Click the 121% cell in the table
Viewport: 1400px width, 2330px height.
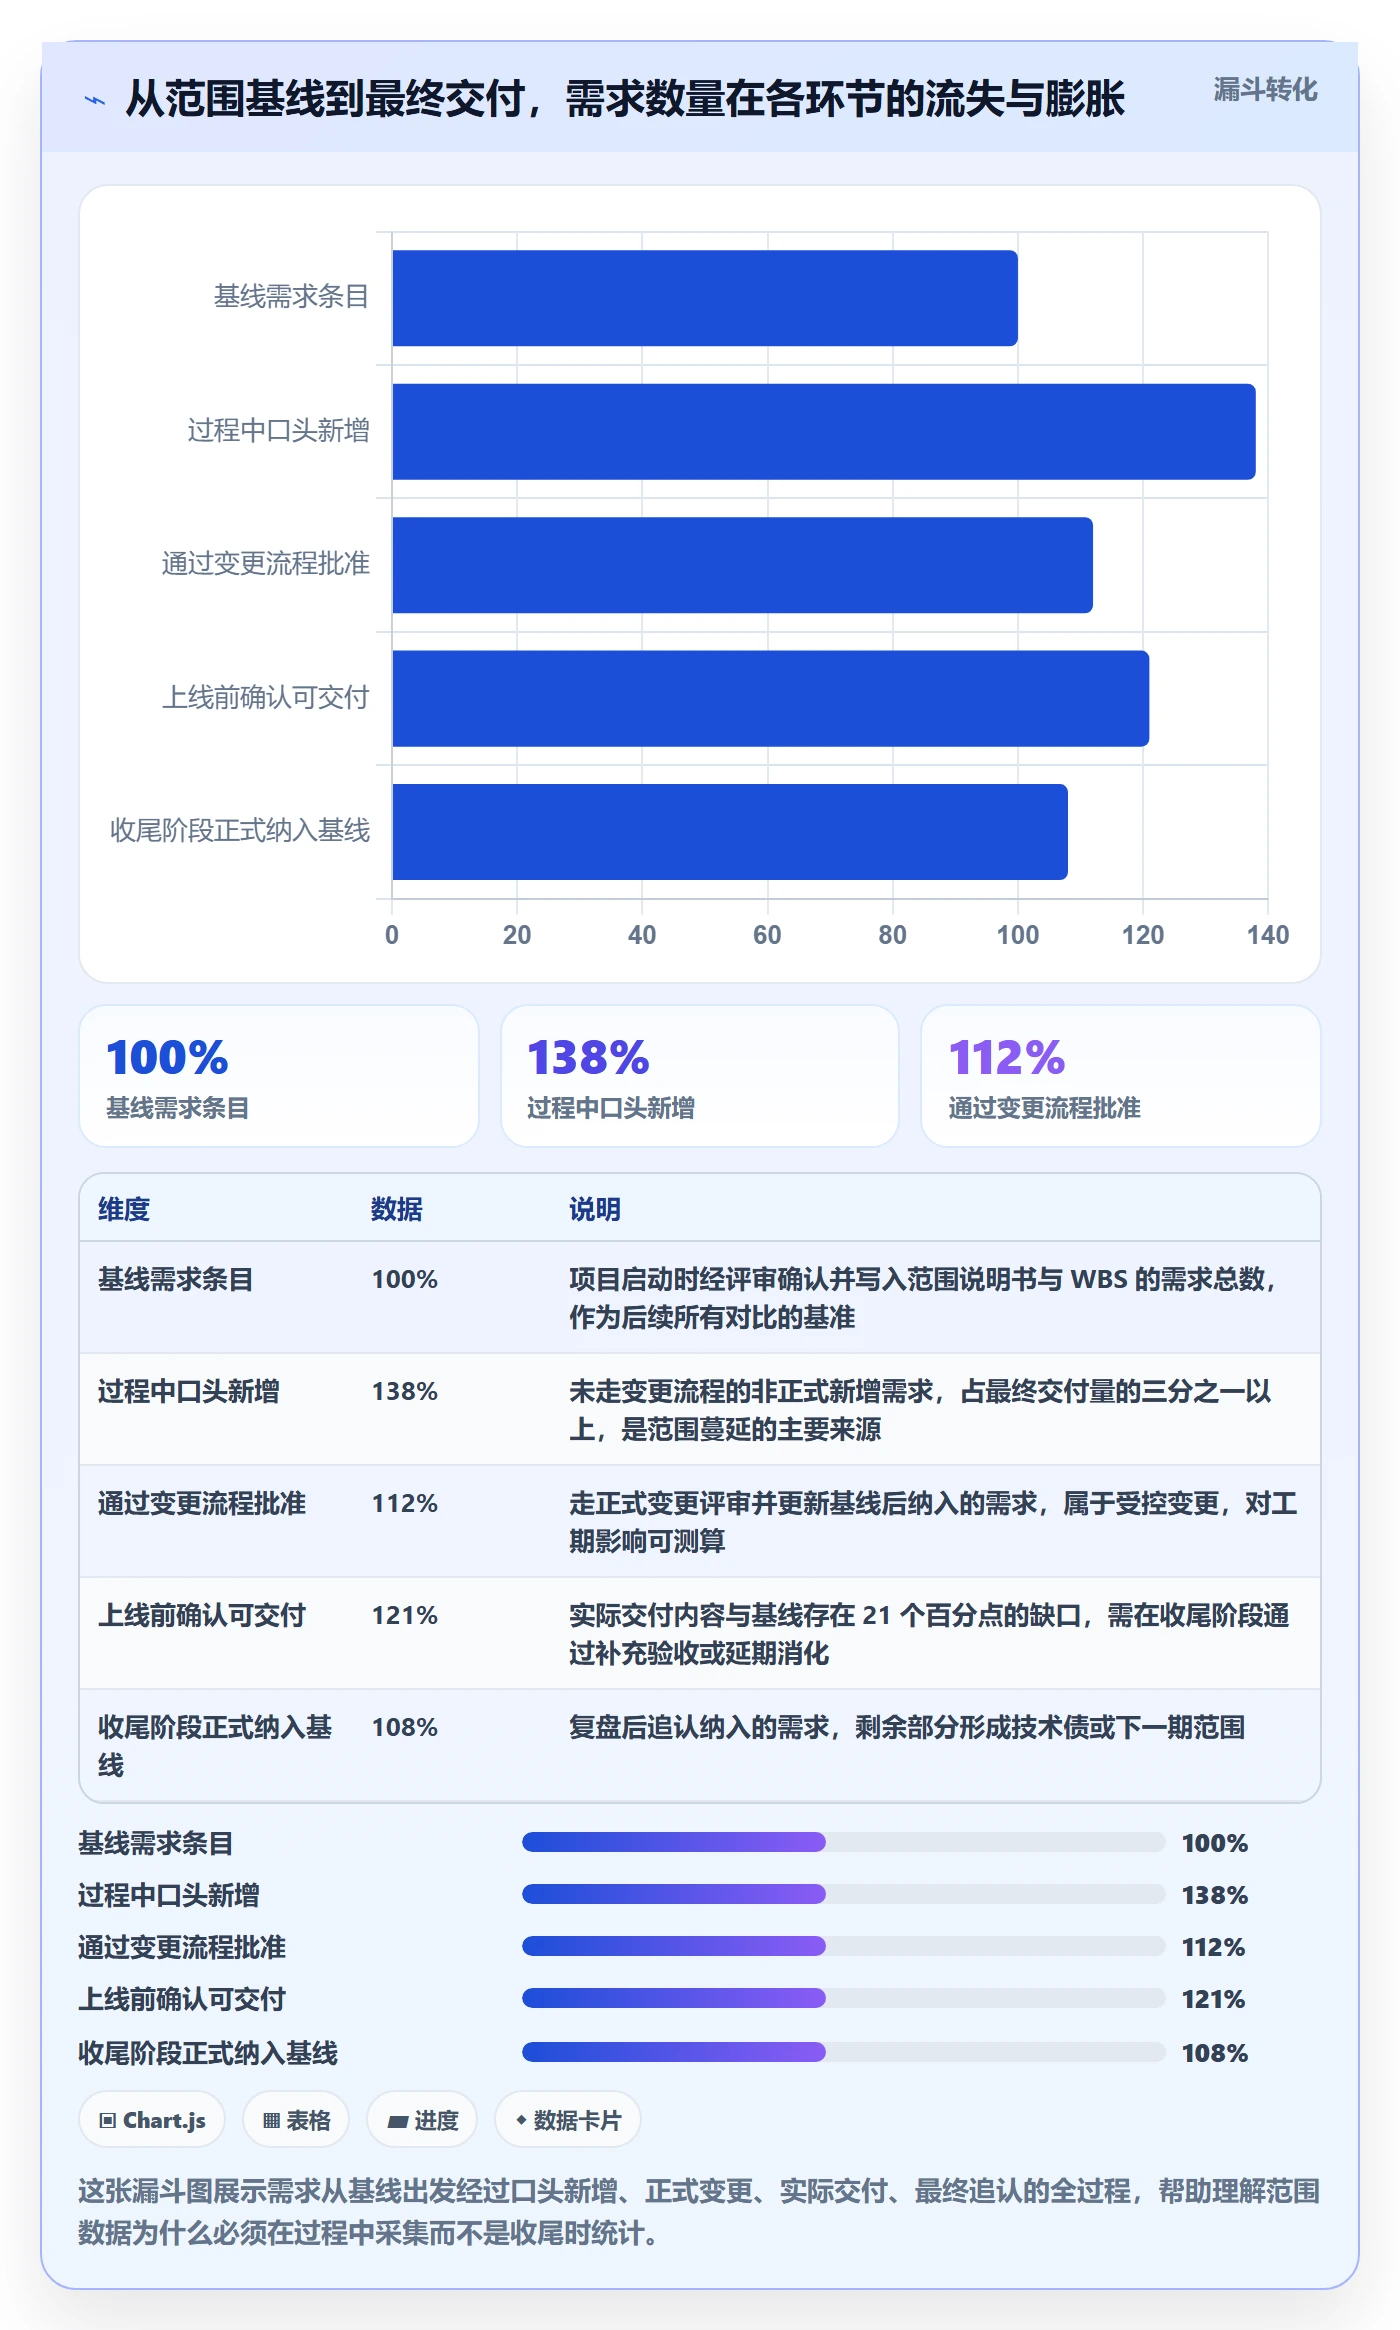(x=405, y=1615)
